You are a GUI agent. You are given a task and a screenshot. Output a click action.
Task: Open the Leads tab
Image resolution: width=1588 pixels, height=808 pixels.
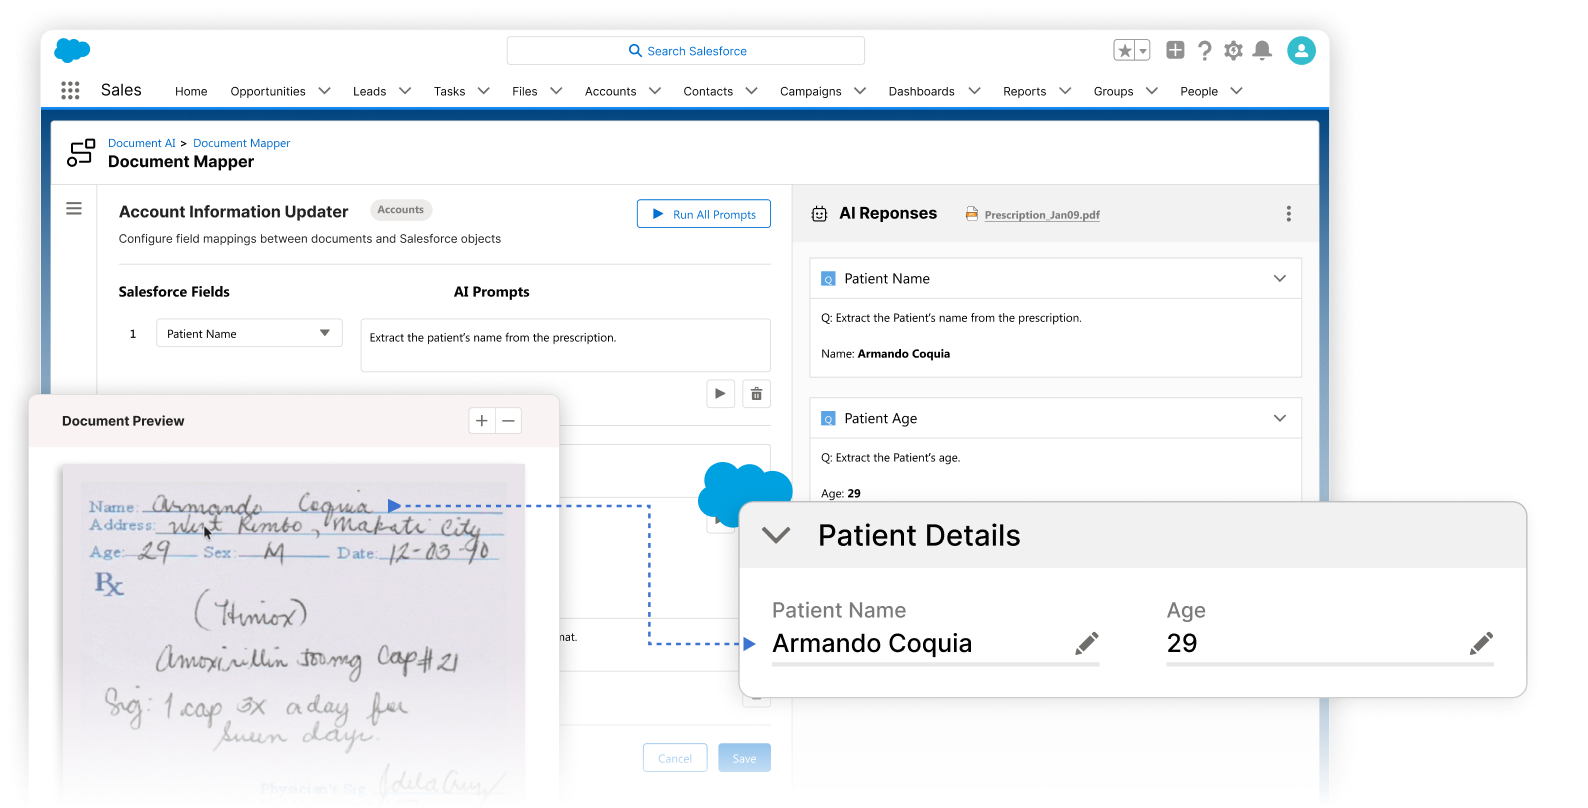369,91
